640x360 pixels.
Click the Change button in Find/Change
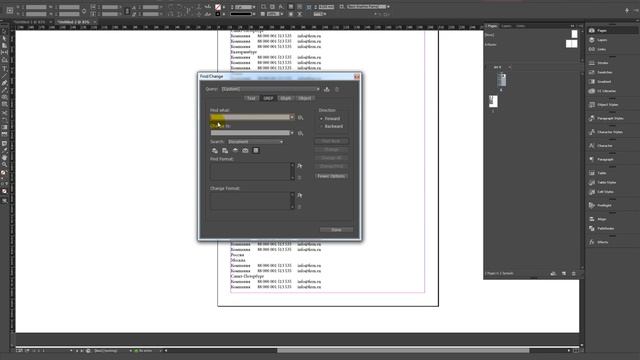(x=331, y=150)
